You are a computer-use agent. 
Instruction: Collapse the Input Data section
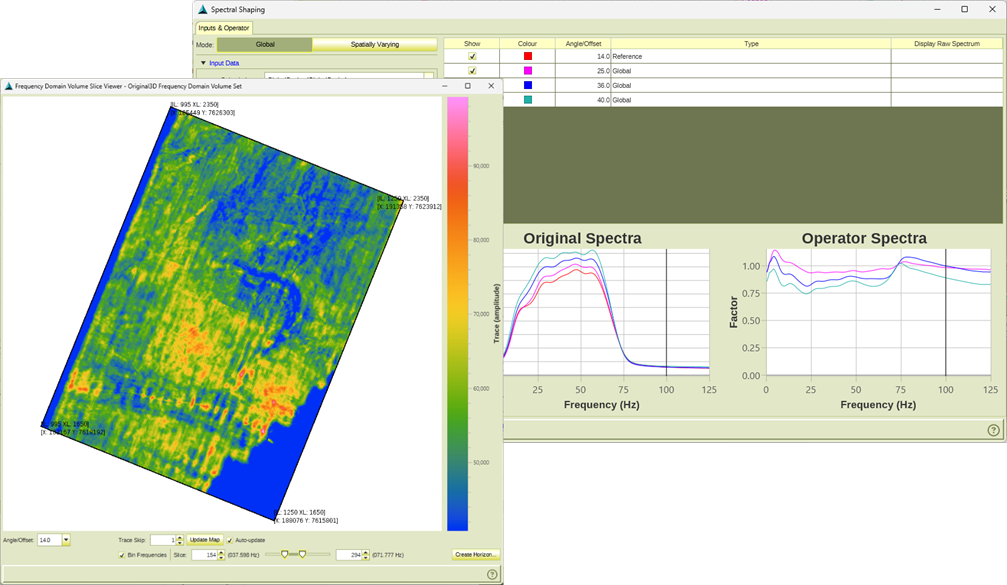(204, 63)
